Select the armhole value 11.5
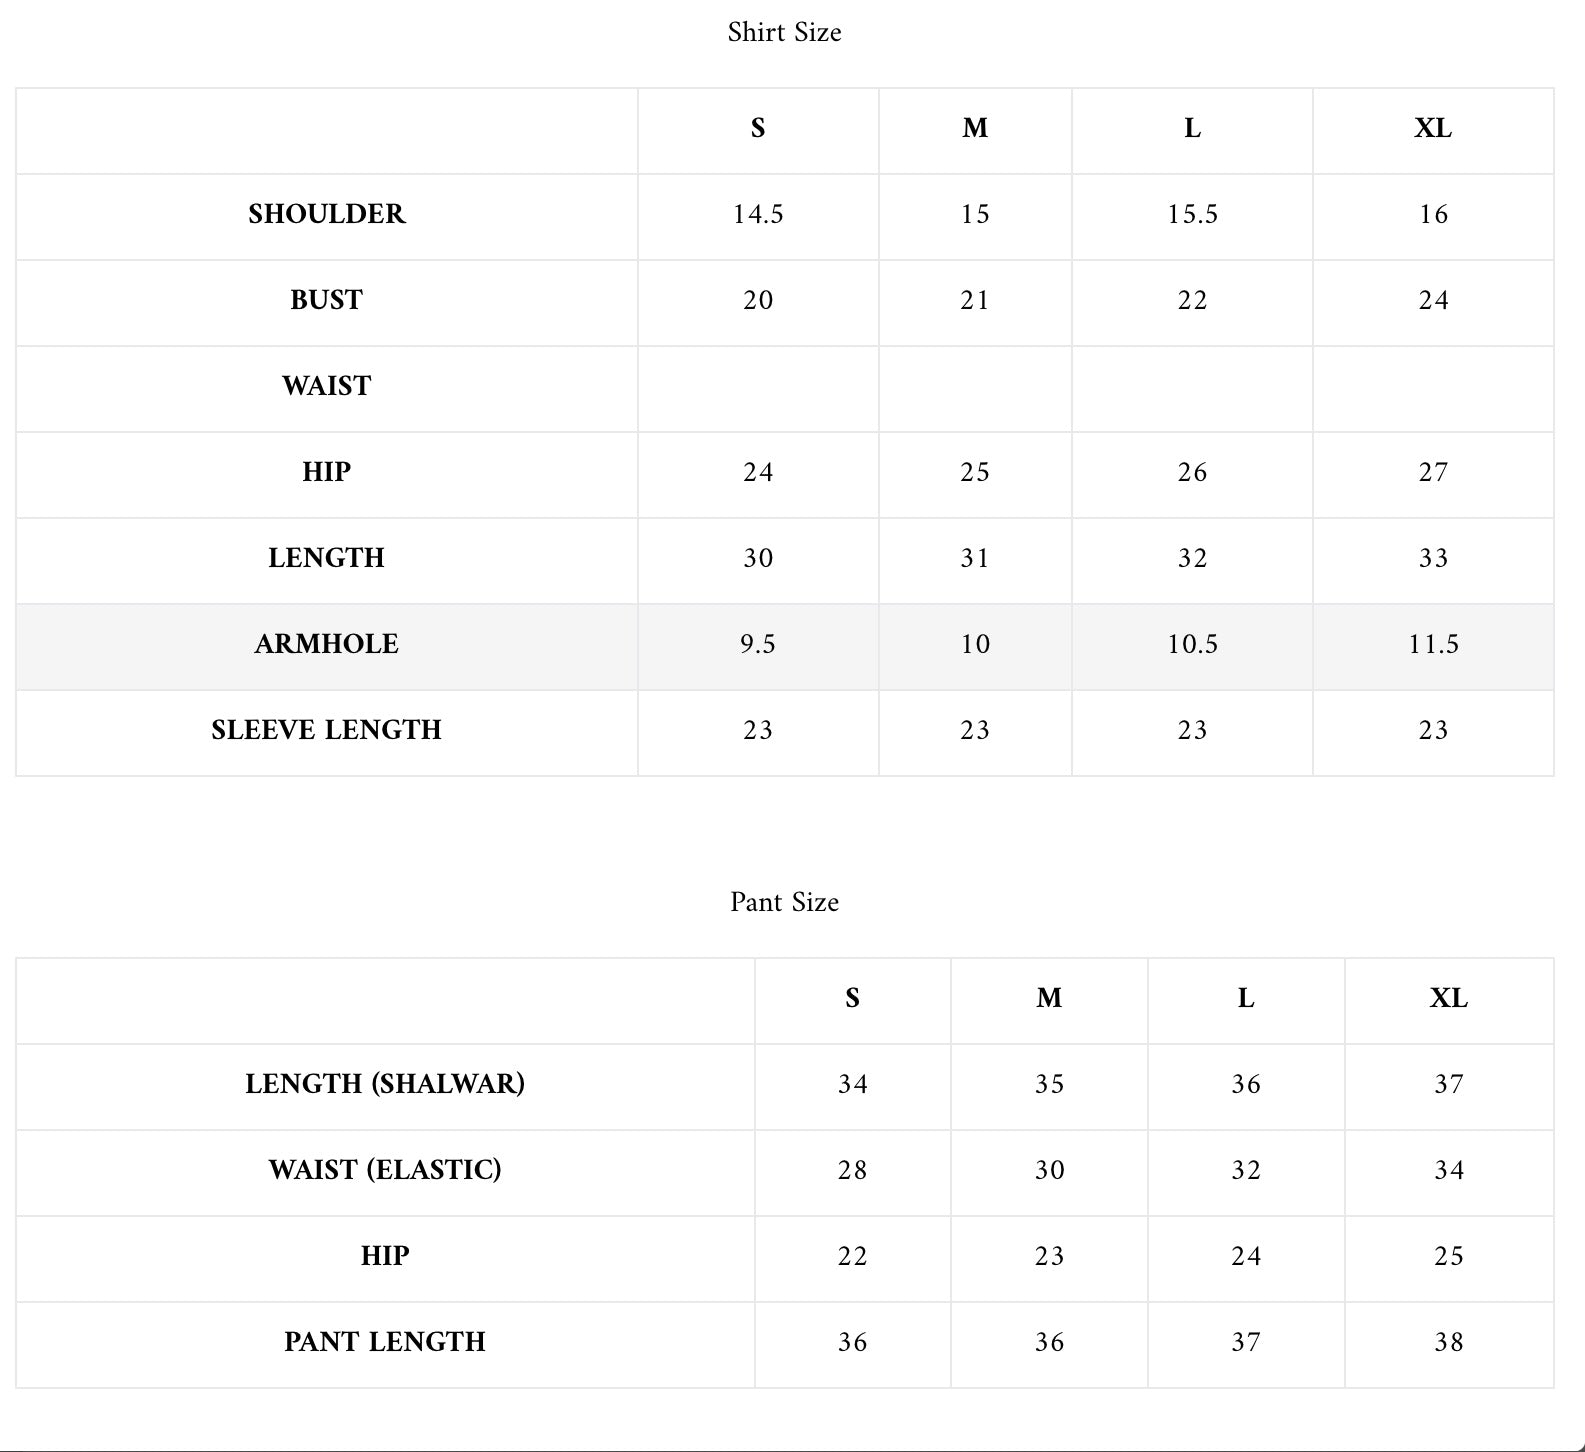Screen dimensions: 1585x1452 click(1433, 644)
